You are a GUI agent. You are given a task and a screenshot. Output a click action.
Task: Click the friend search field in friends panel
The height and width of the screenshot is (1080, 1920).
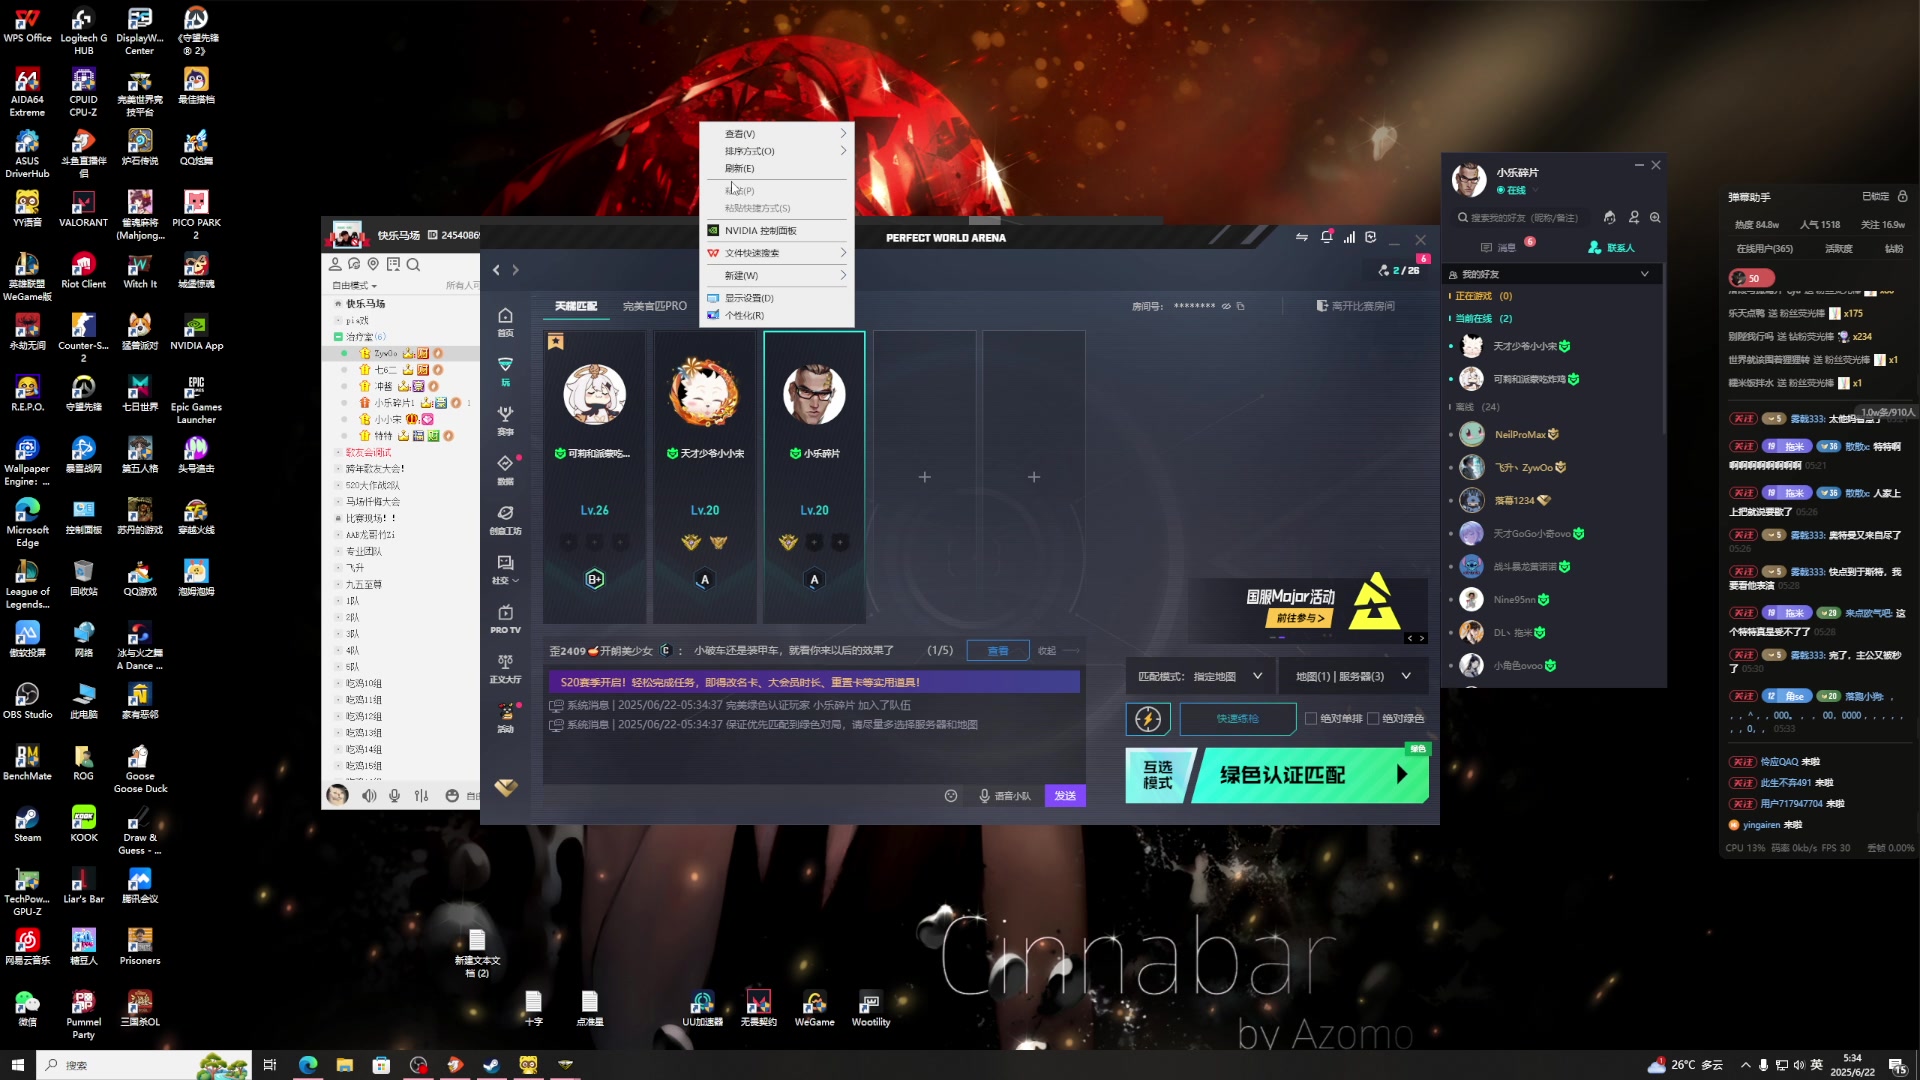coord(1523,217)
